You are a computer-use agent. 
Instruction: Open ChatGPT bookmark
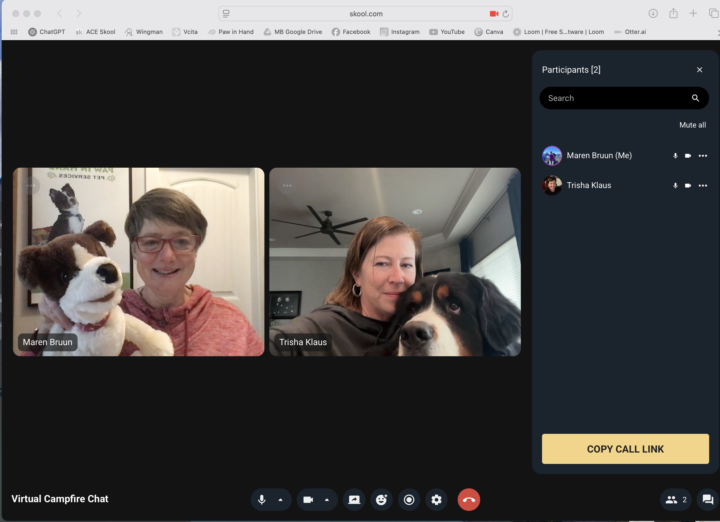coord(46,32)
